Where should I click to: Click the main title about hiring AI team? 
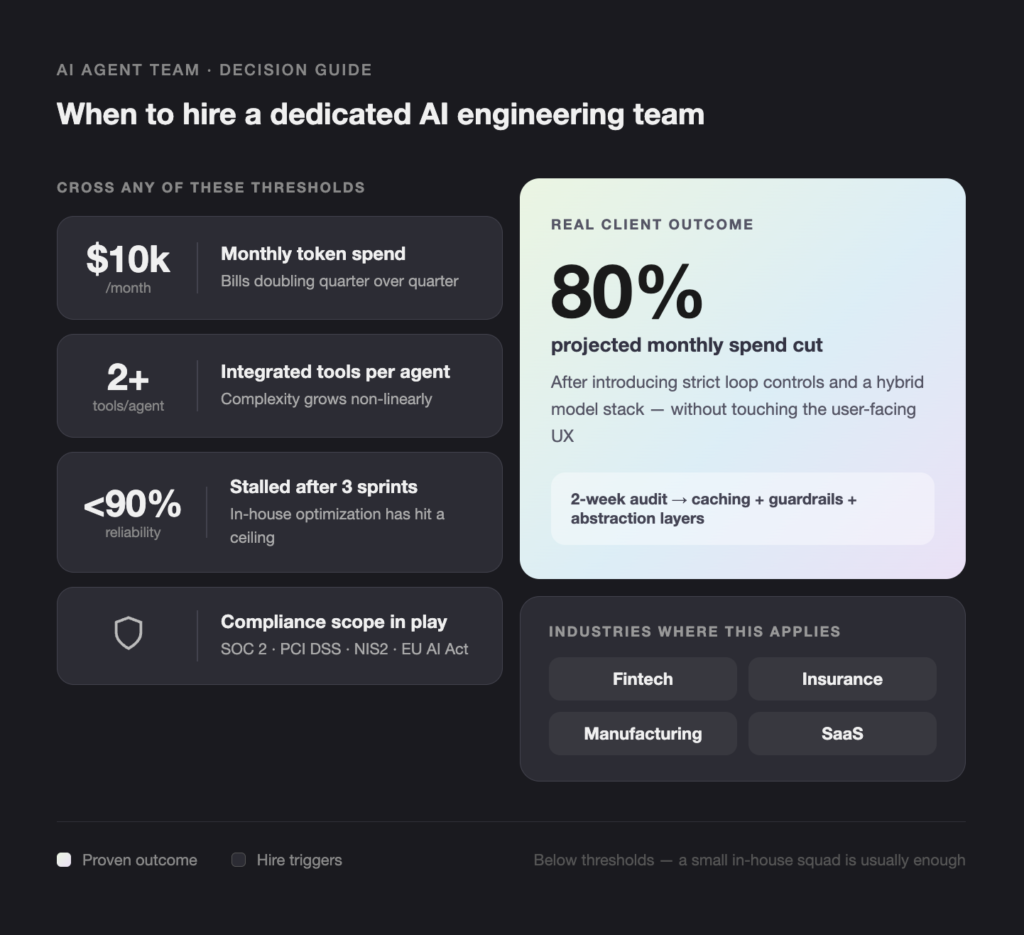click(x=381, y=114)
